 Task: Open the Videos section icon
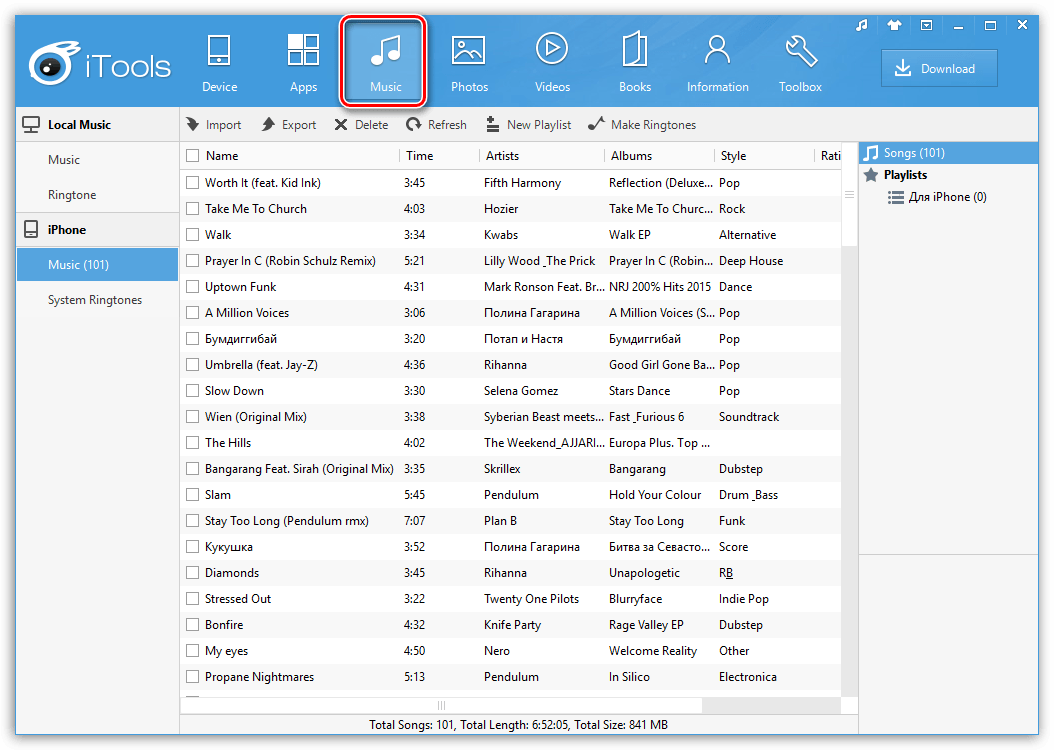(x=552, y=52)
